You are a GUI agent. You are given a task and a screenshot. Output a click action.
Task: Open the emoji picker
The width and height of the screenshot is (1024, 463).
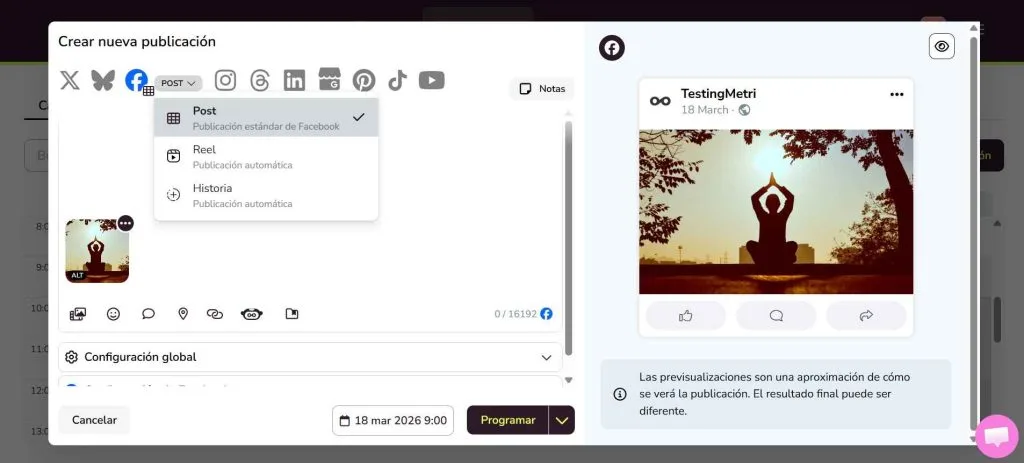click(114, 314)
